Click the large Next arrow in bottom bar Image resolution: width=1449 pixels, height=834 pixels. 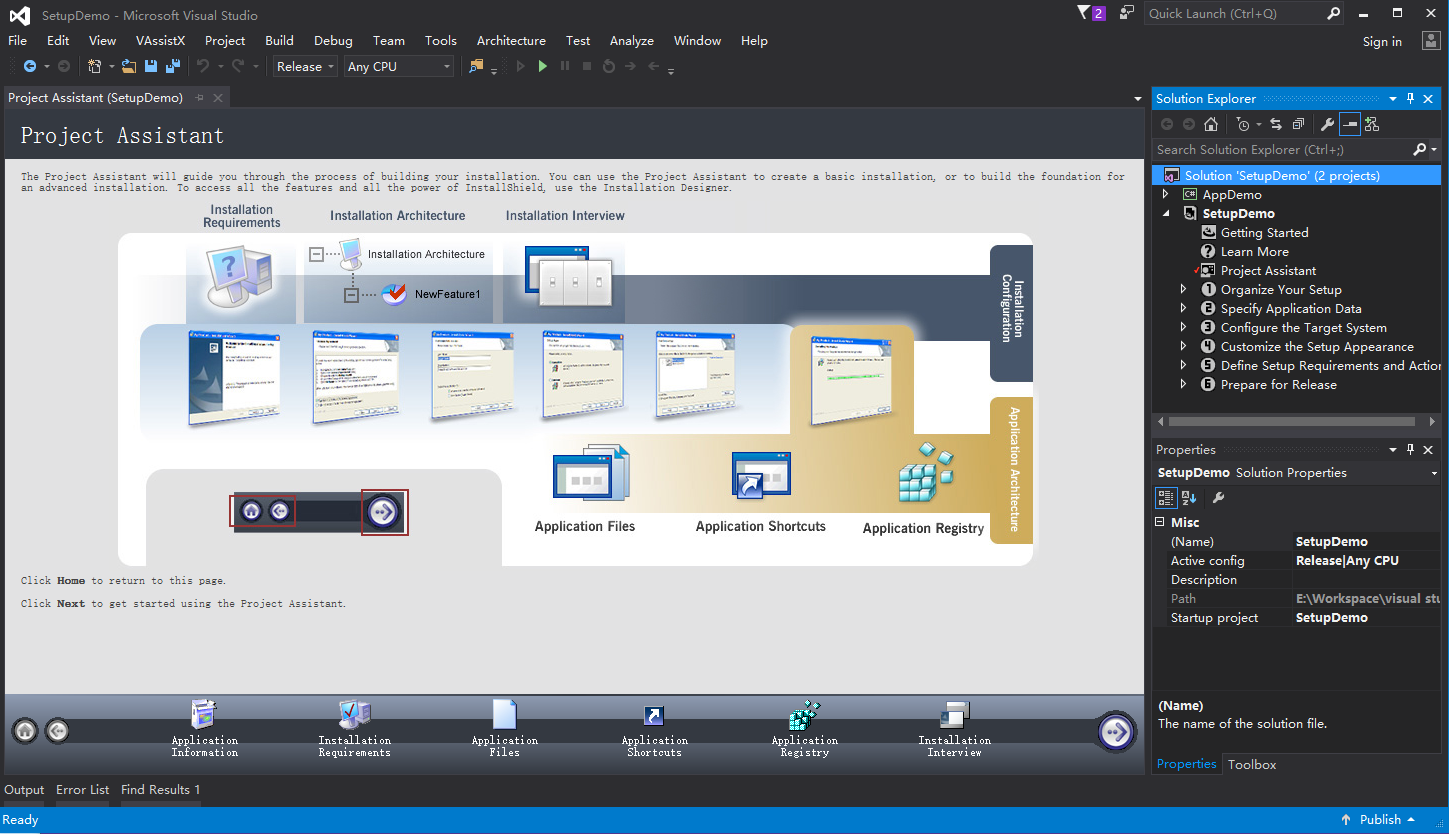click(x=1116, y=732)
